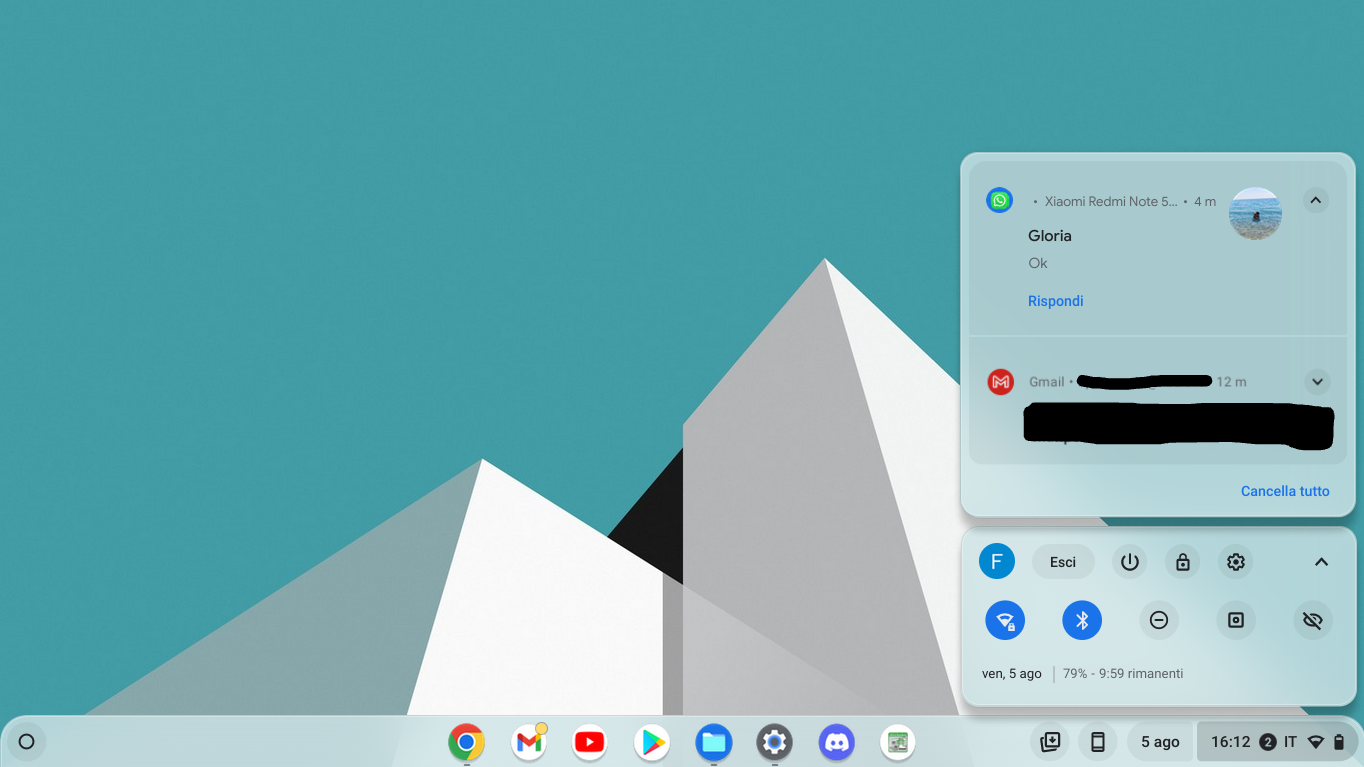Launch Discord from the shelf
The width and height of the screenshot is (1364, 767).
pos(836,742)
